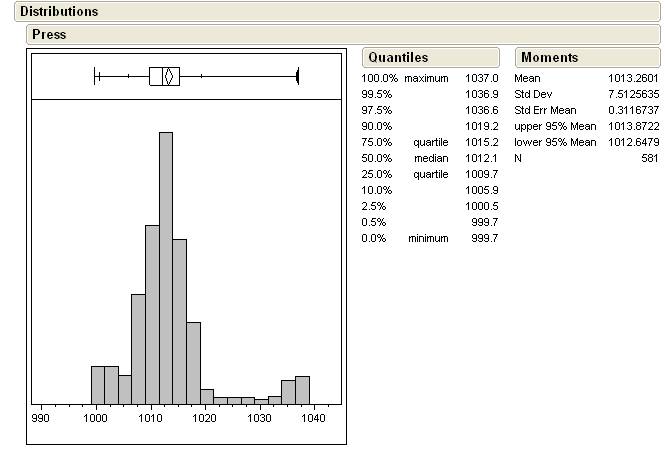This screenshot has width=665, height=452.
Task: Collapse the Distributions outline header
Action: pos(59,12)
